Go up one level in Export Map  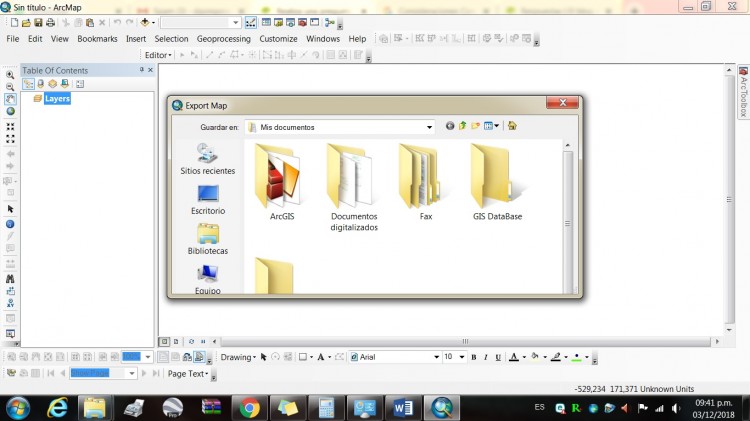click(463, 126)
